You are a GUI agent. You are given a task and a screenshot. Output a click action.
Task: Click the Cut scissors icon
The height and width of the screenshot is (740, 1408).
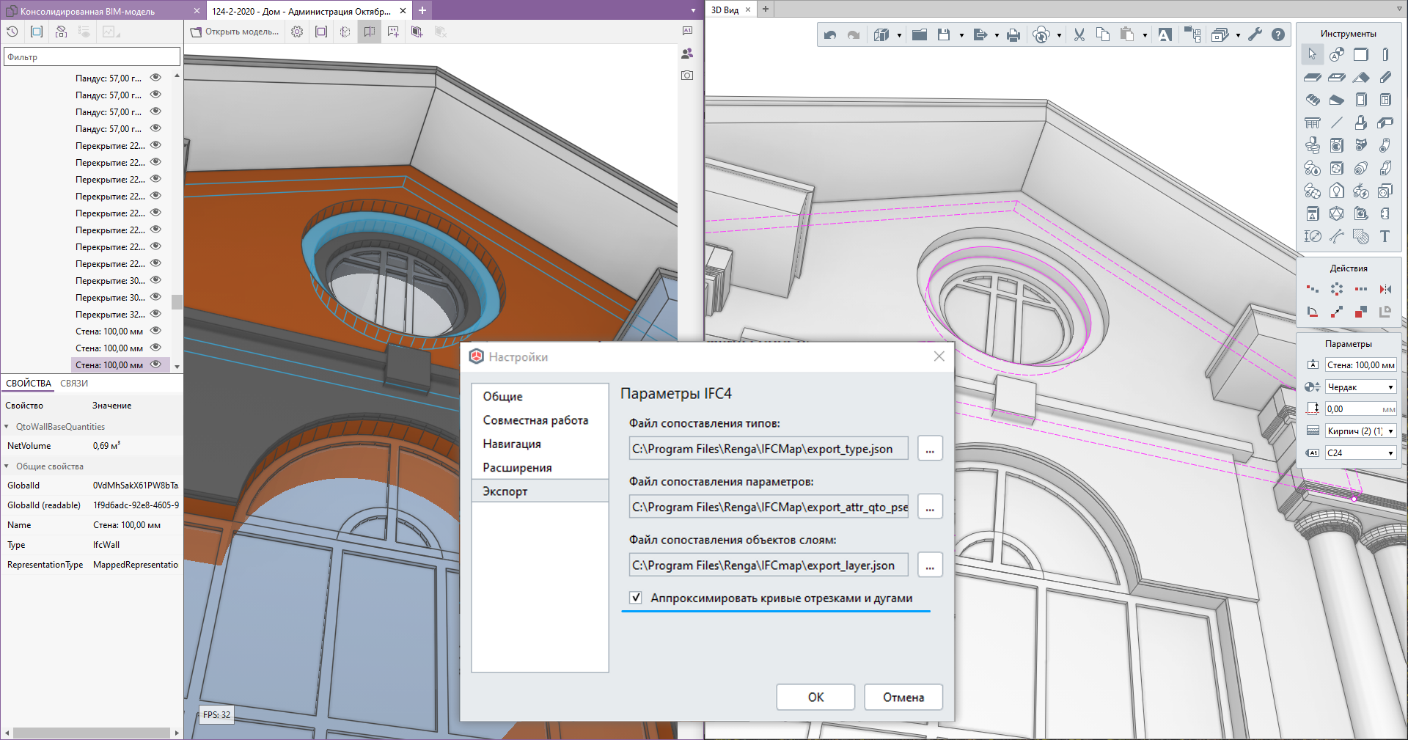pyautogui.click(x=1079, y=35)
